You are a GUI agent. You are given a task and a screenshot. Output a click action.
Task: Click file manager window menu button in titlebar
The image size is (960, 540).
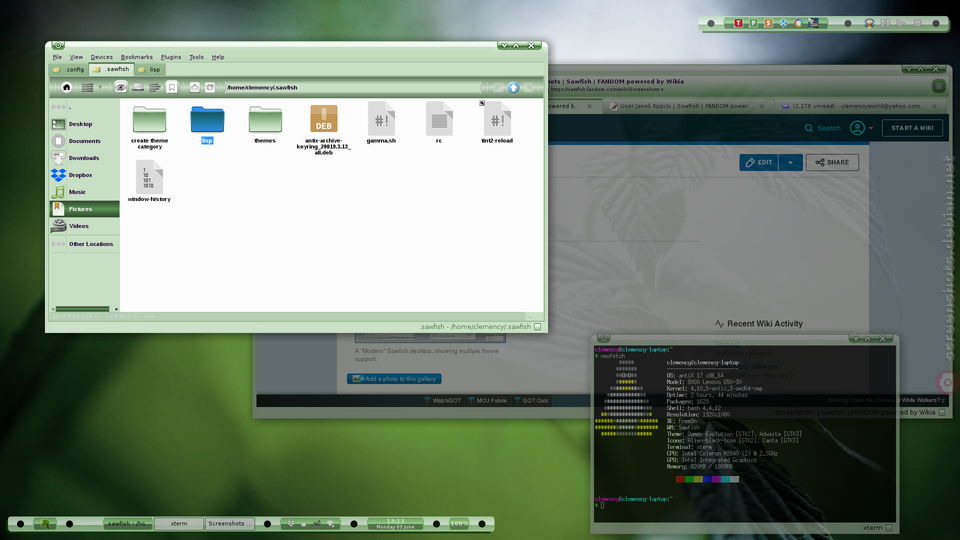point(58,45)
